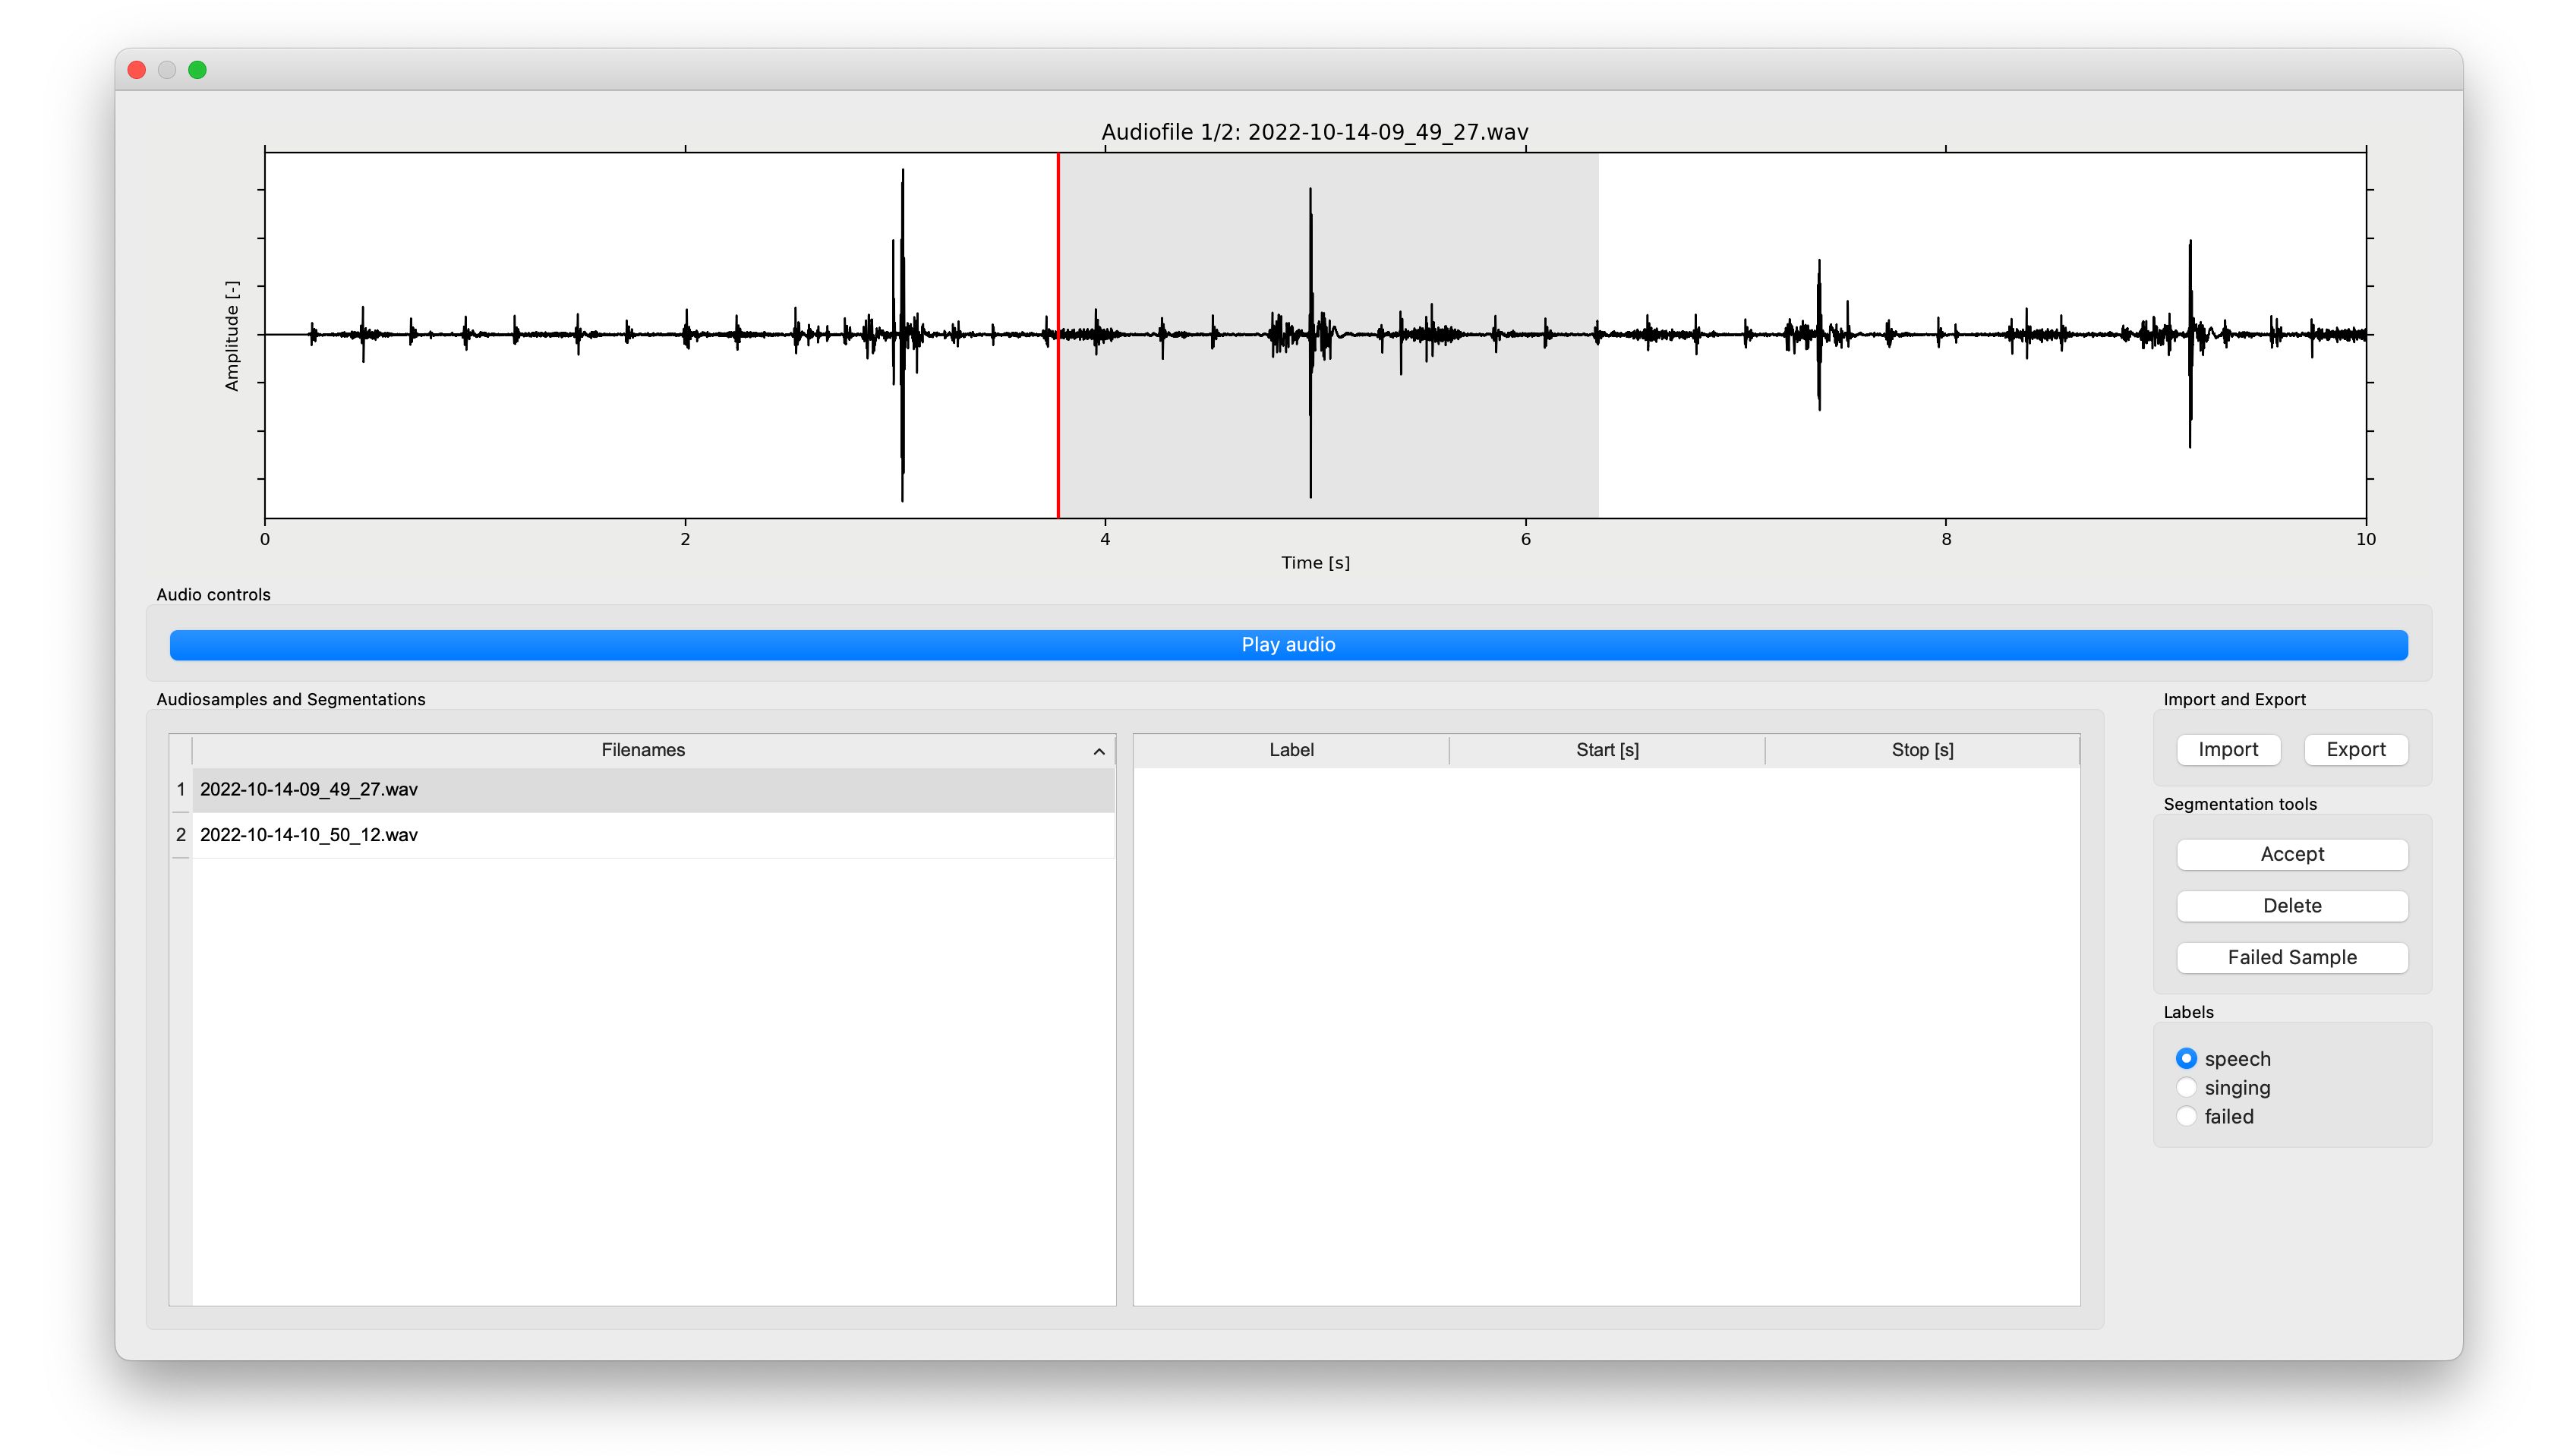
Task: Select row number 1 header
Action: tap(181, 789)
